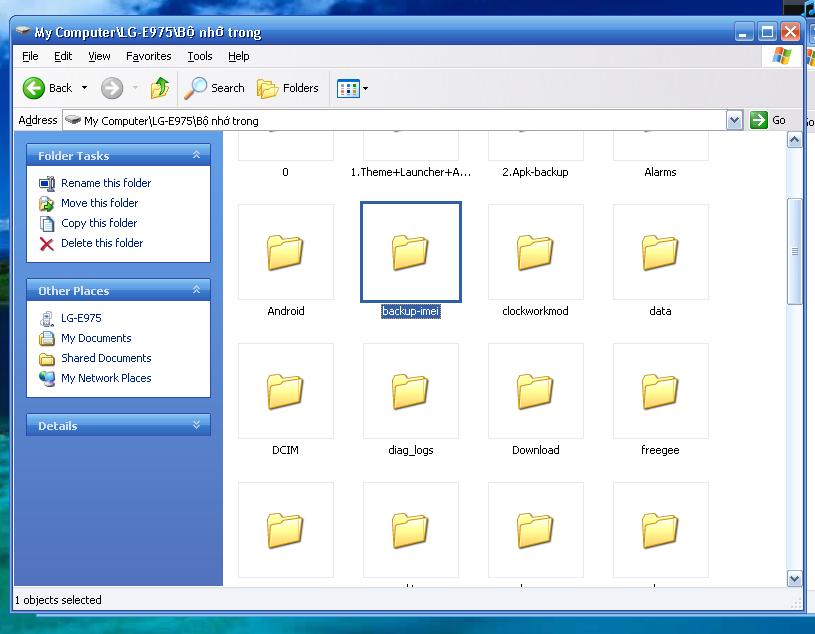Open the Help menu
The height and width of the screenshot is (634, 815).
tap(239, 56)
